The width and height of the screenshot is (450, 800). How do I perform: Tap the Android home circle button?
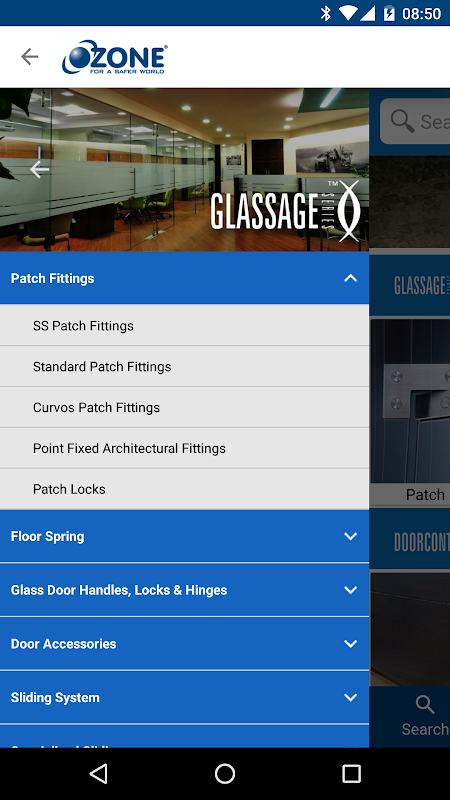pos(225,773)
